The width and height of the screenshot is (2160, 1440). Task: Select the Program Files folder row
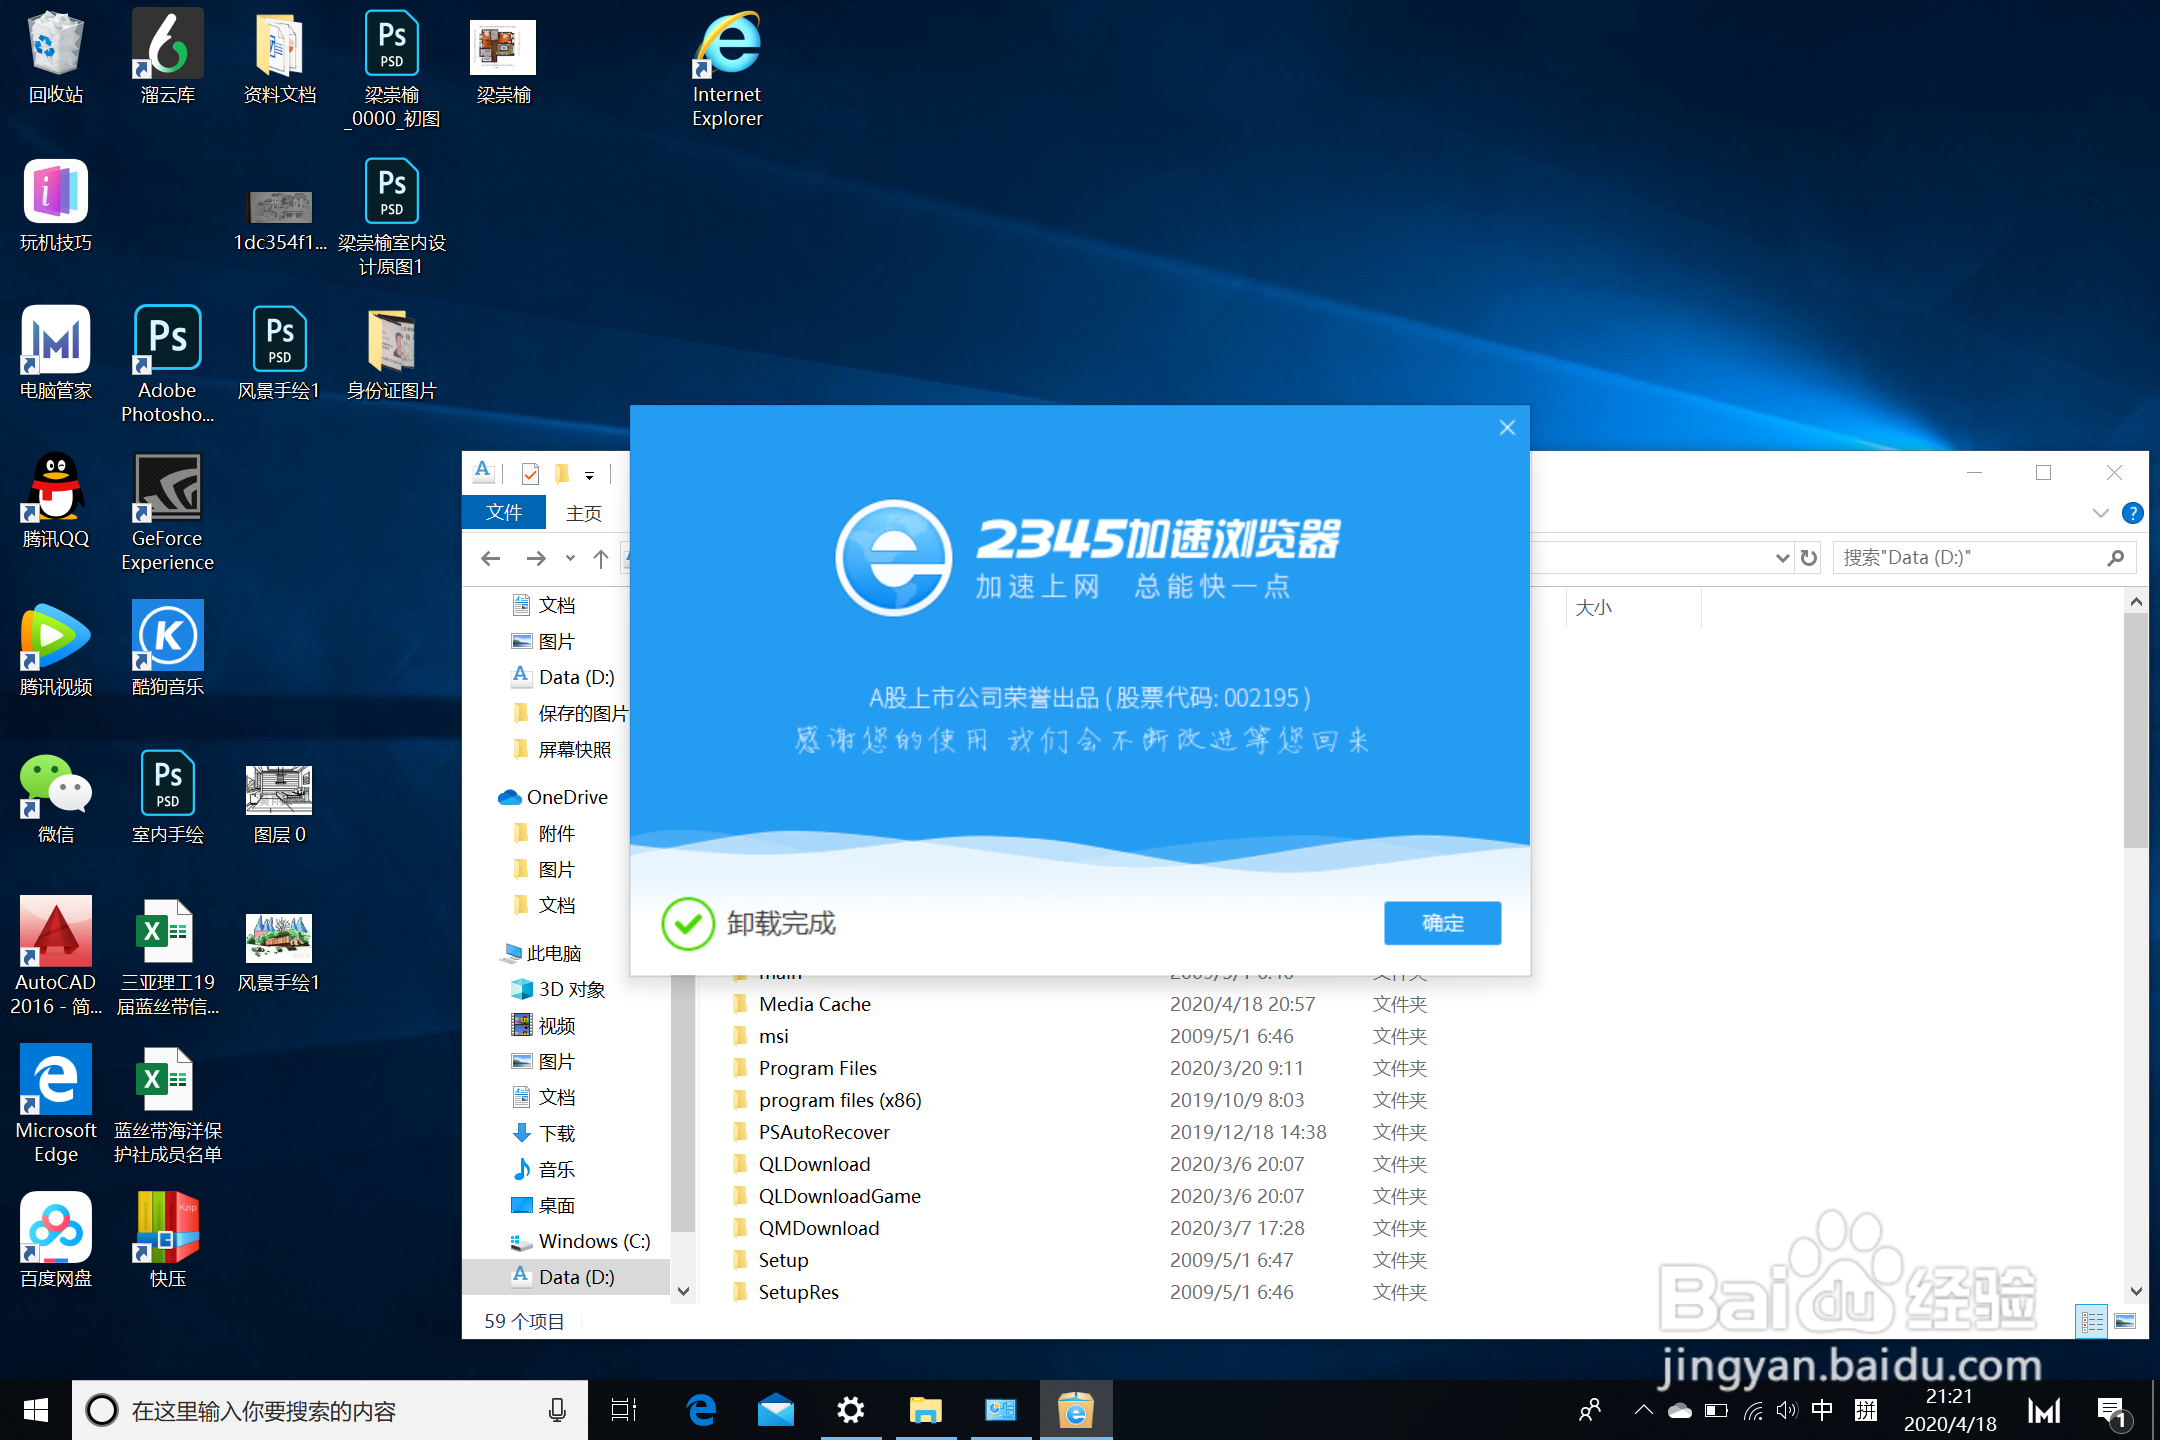click(x=1080, y=1068)
